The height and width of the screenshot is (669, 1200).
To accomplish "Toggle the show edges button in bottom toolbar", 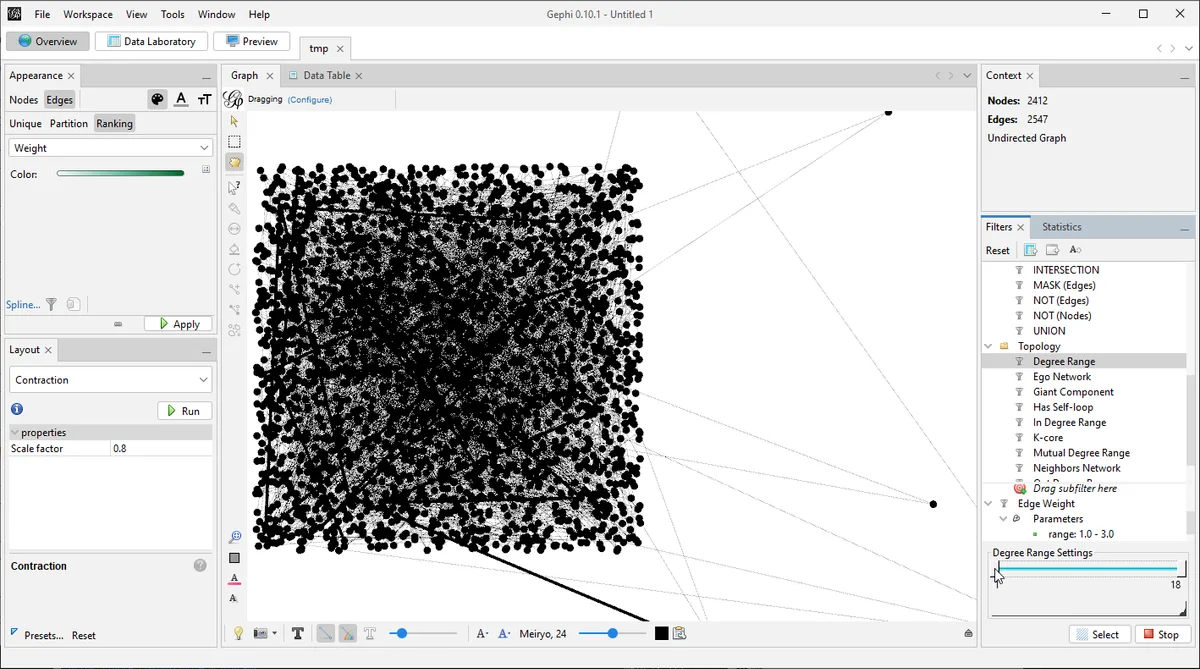I will tap(325, 633).
